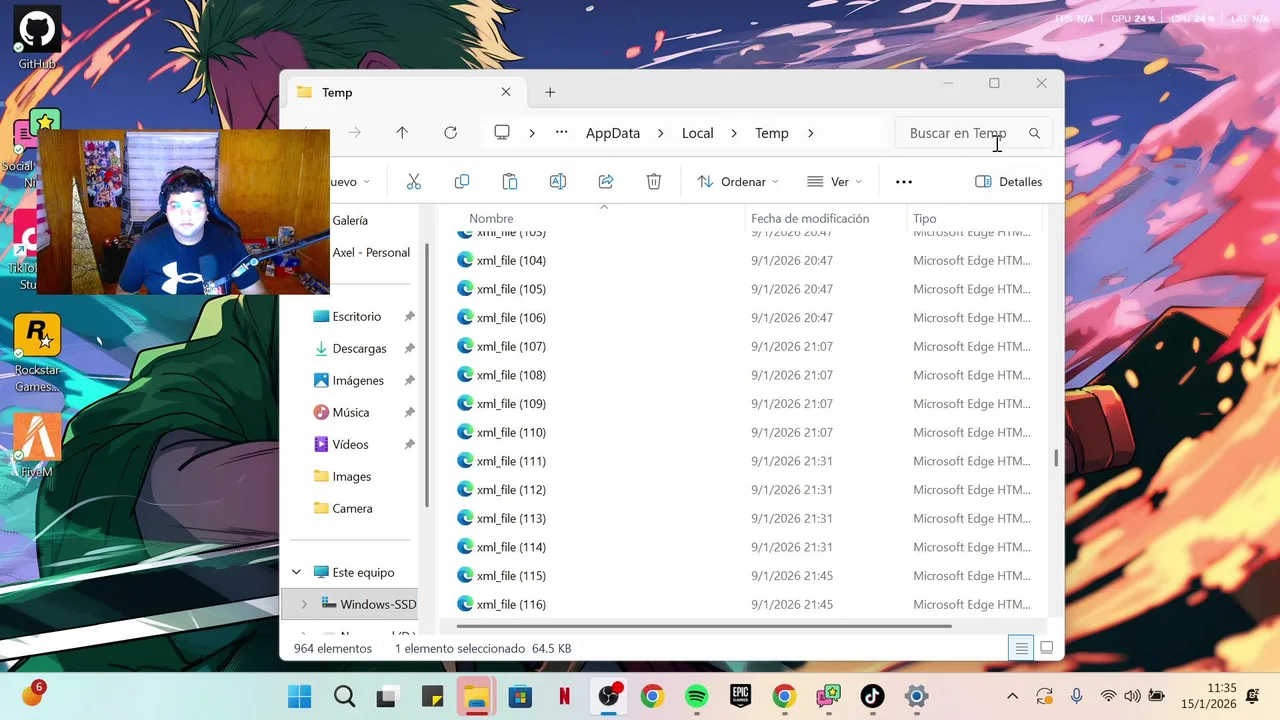
Task: Click the vertical scrollbar of the file list
Action: [x=1056, y=458]
